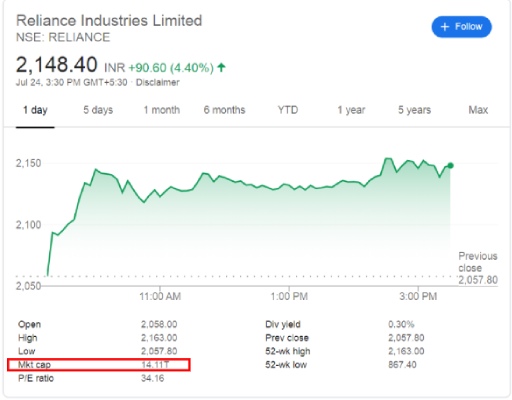
Task: Click the Reliance Industries Limited title
Action: (109, 21)
